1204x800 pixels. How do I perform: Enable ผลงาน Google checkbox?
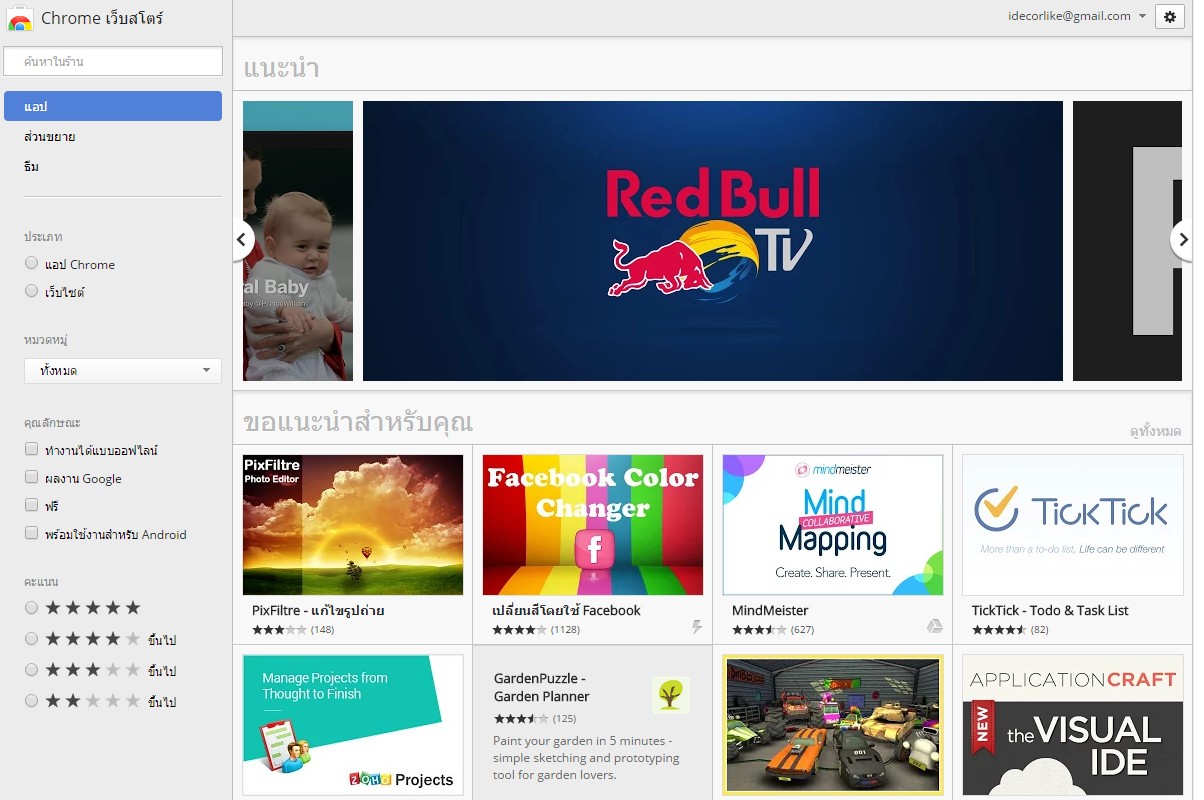click(32, 477)
